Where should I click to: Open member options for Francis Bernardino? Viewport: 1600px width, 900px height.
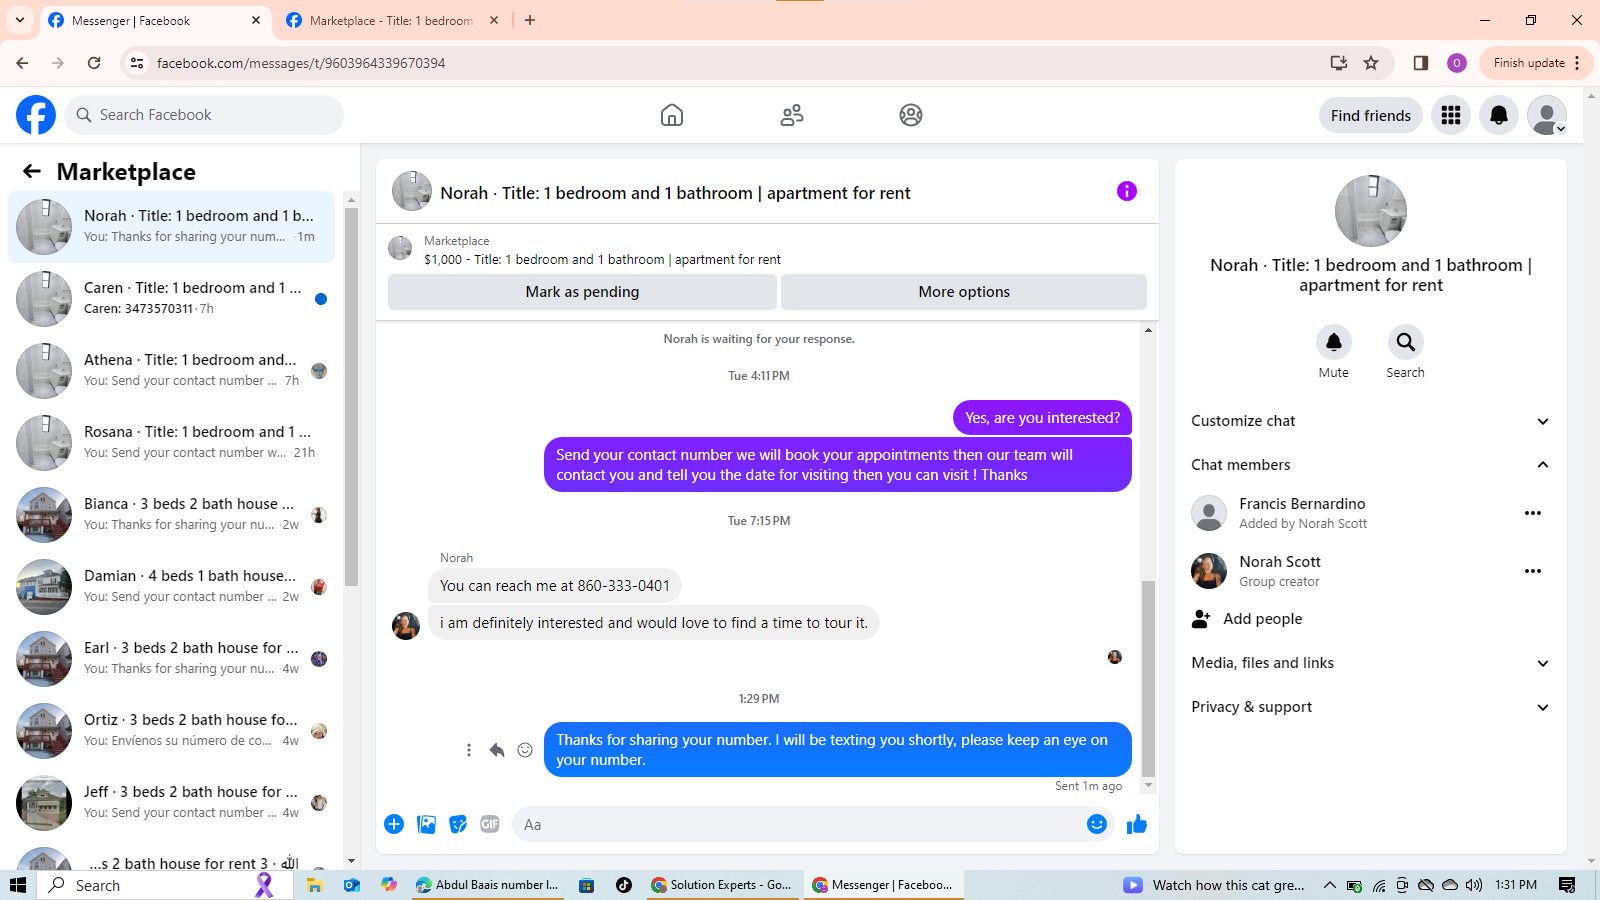(x=1533, y=513)
